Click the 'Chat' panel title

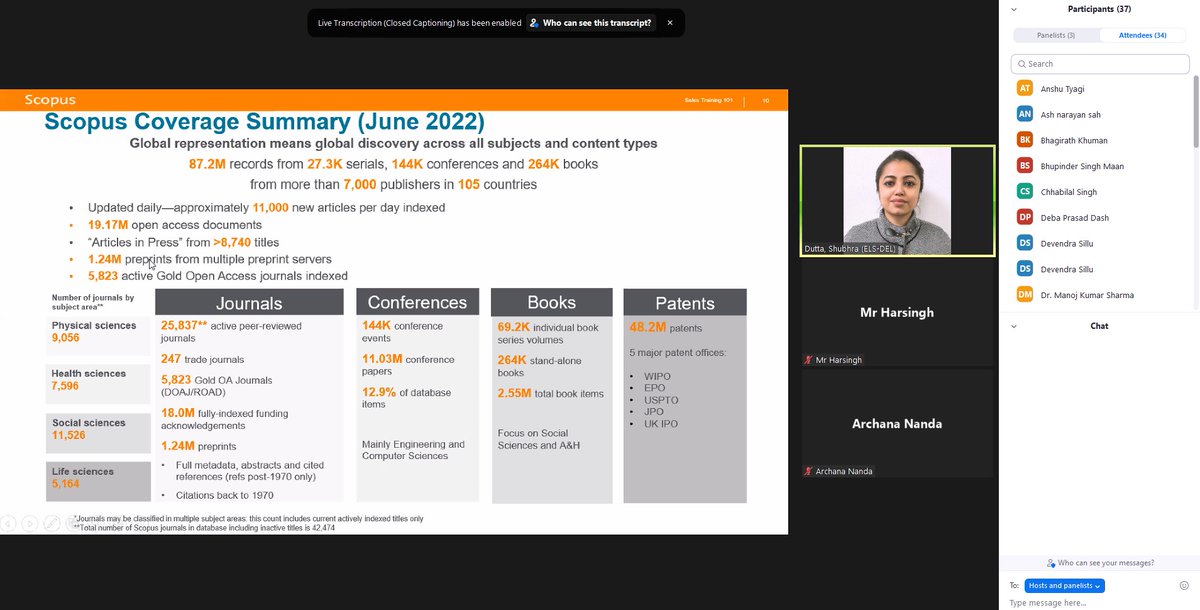click(x=1099, y=326)
